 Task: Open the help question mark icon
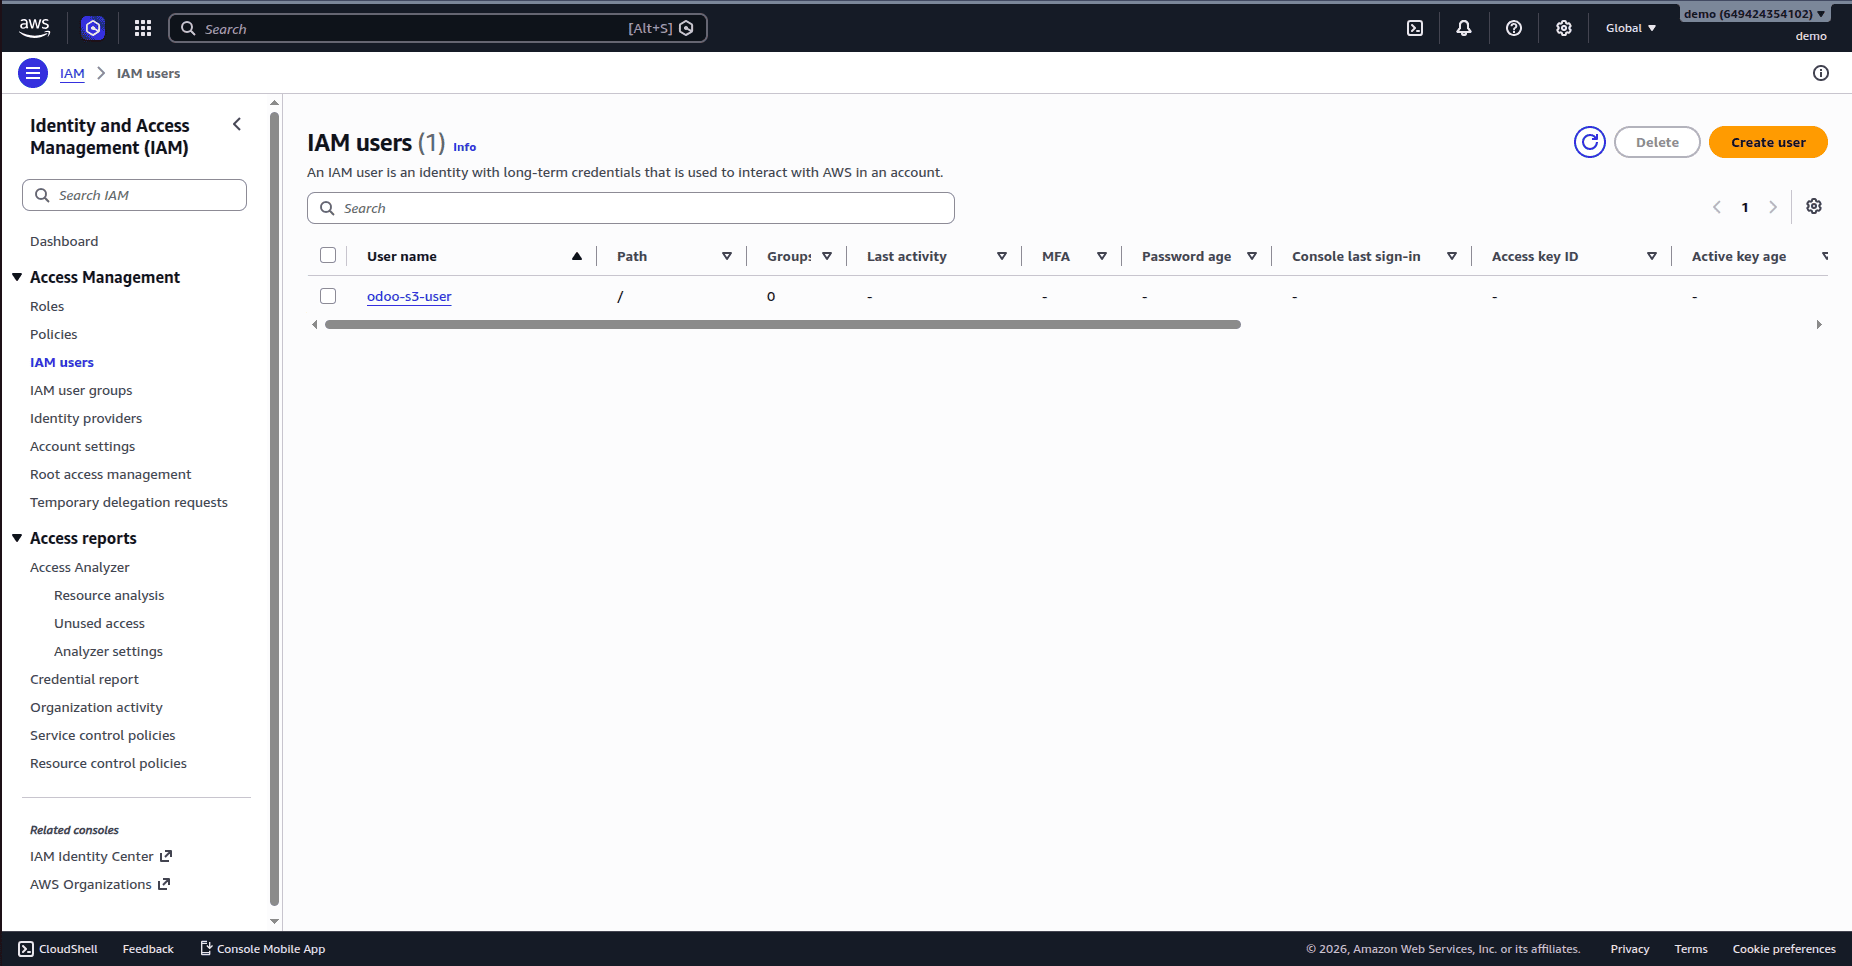point(1514,28)
